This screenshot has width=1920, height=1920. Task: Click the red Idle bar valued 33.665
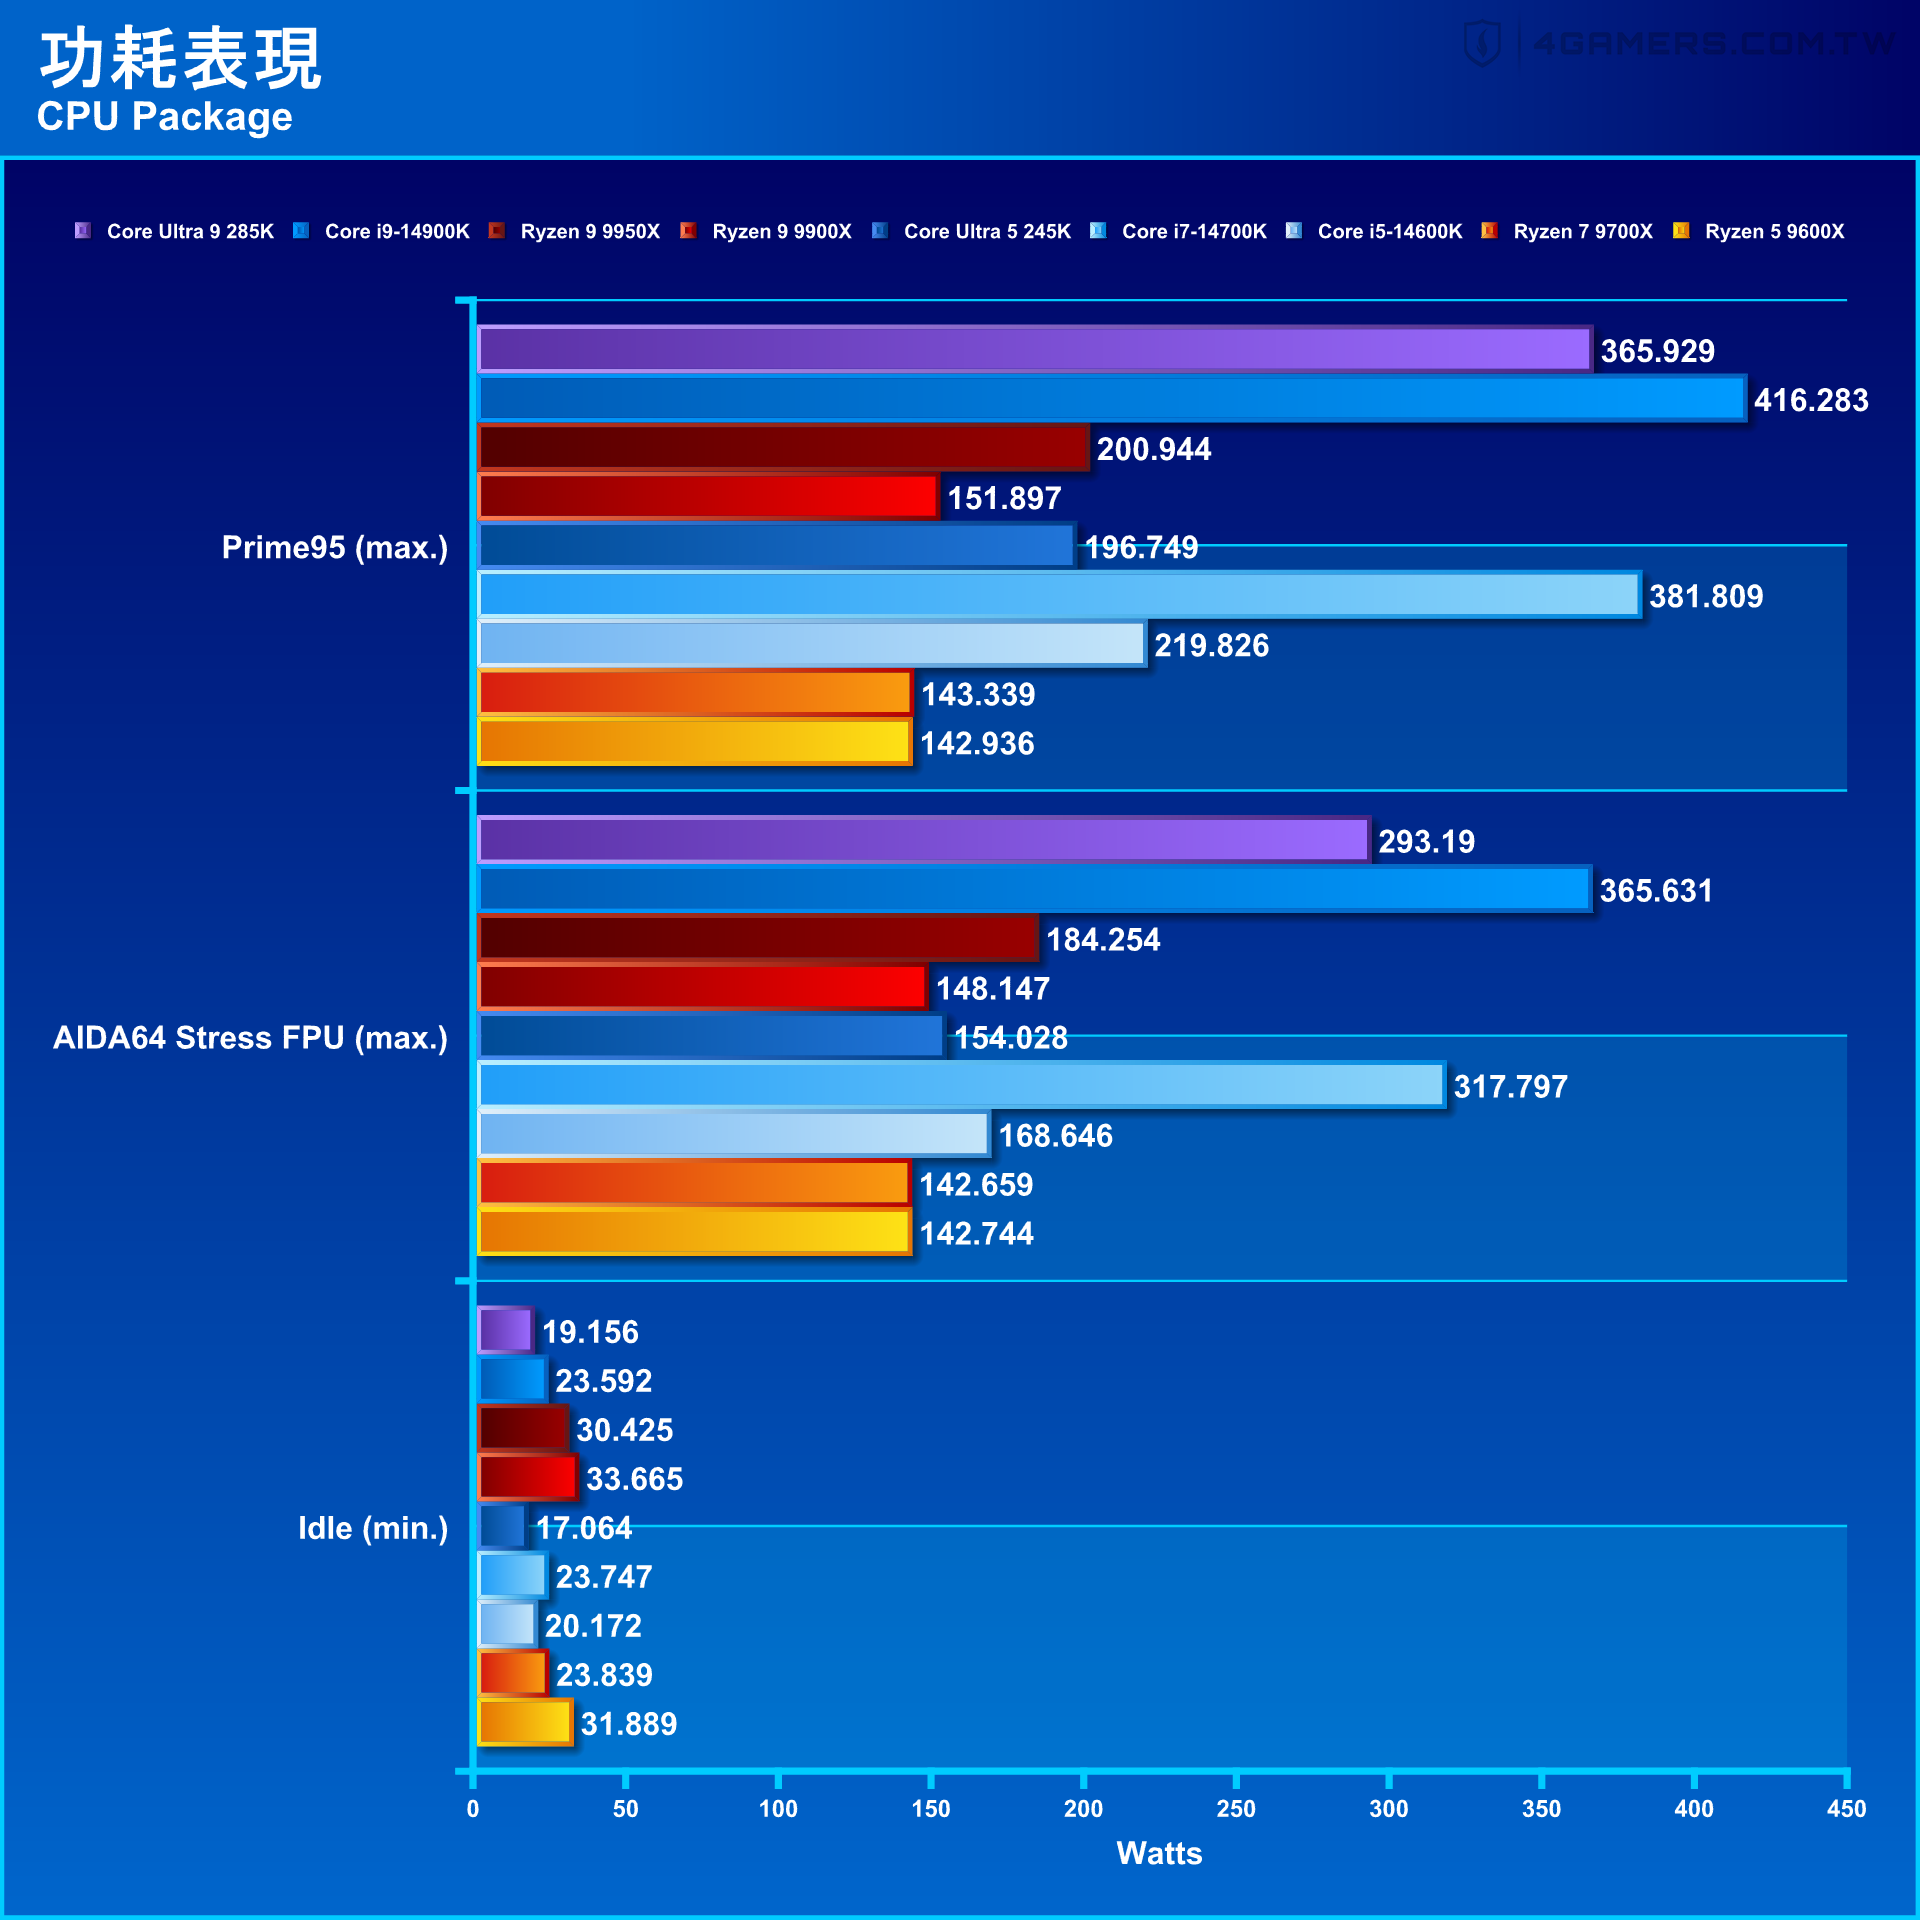tap(528, 1477)
